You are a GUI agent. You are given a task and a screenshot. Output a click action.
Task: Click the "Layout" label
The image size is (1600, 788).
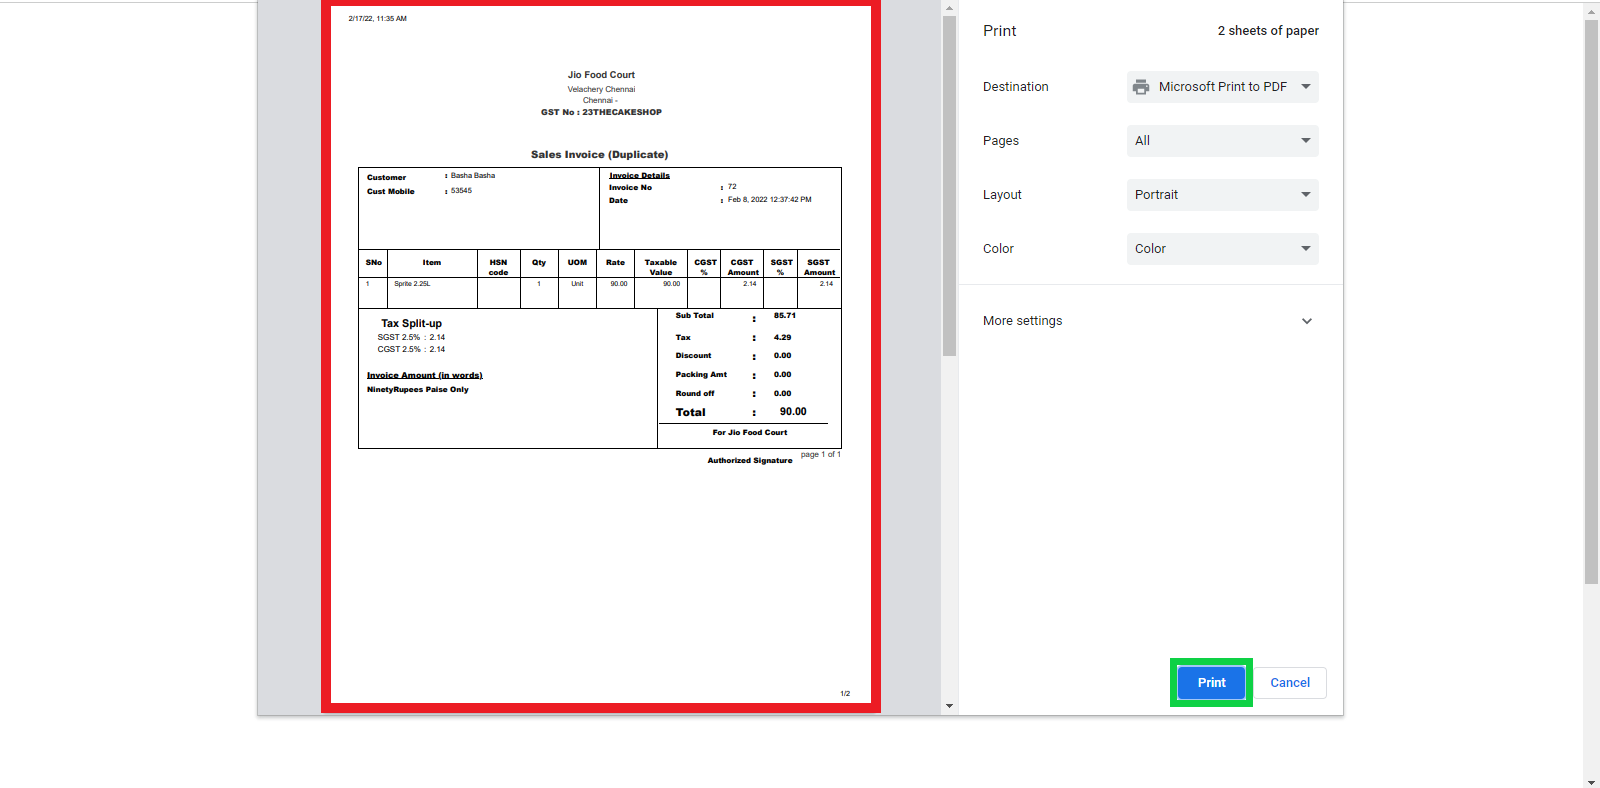[x=1002, y=195]
